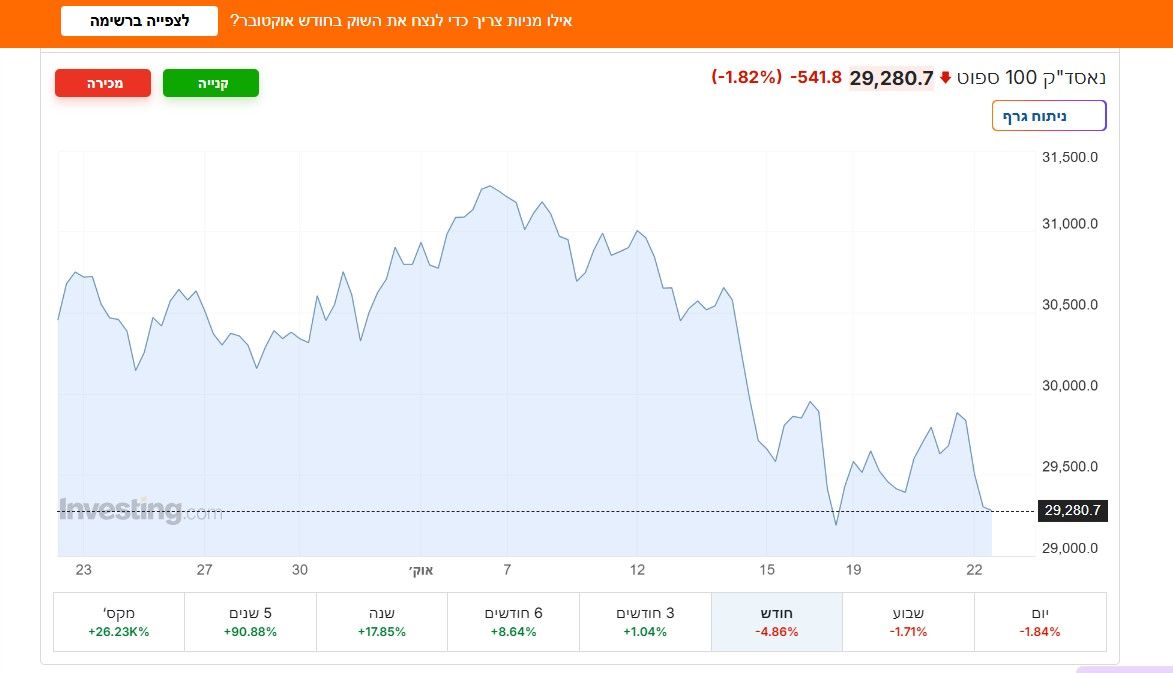The image size is (1173, 673).
Task: Click the red מכירה sell button
Action: point(103,83)
